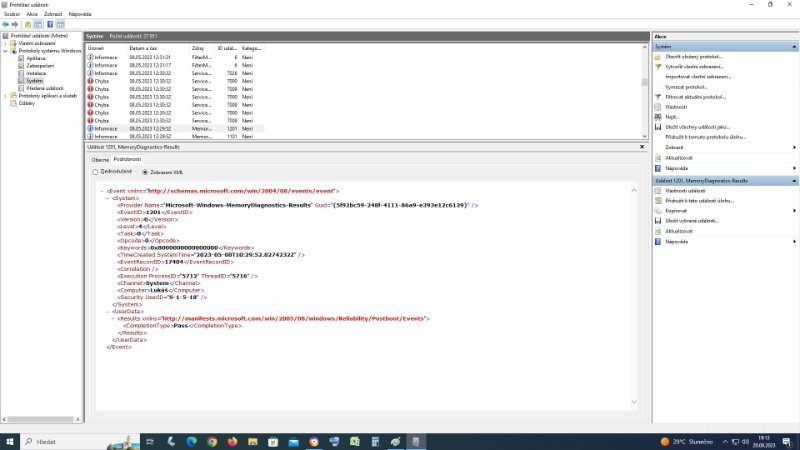
Task: Open saved log via Otevřít uložený protokol
Action: (x=693, y=57)
